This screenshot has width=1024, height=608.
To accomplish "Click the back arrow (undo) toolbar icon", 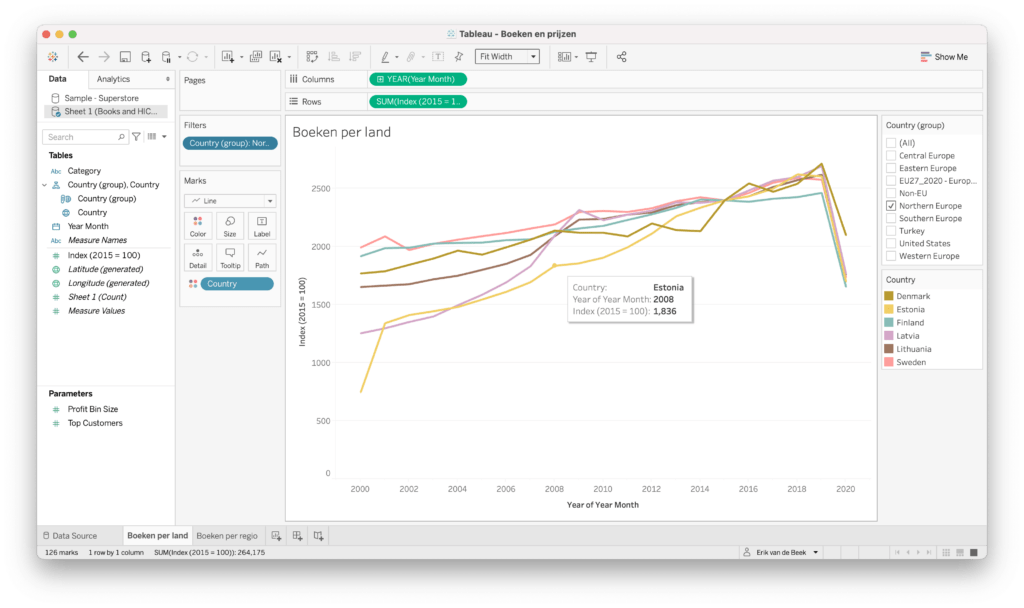I will point(83,57).
